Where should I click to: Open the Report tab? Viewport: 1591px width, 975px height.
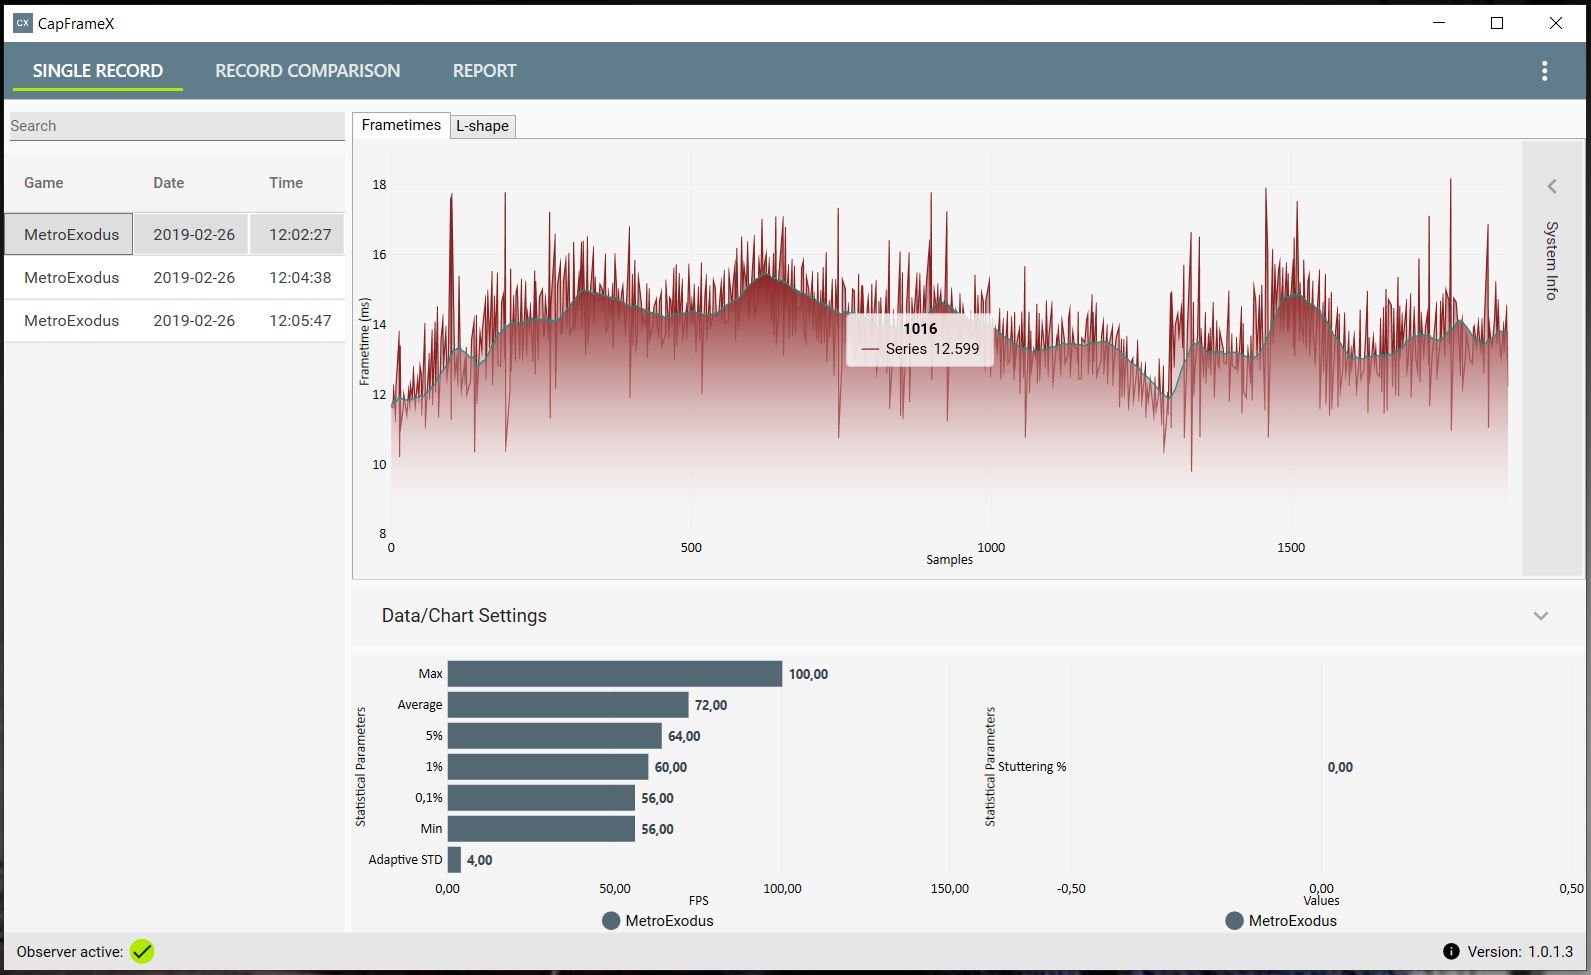tap(484, 71)
